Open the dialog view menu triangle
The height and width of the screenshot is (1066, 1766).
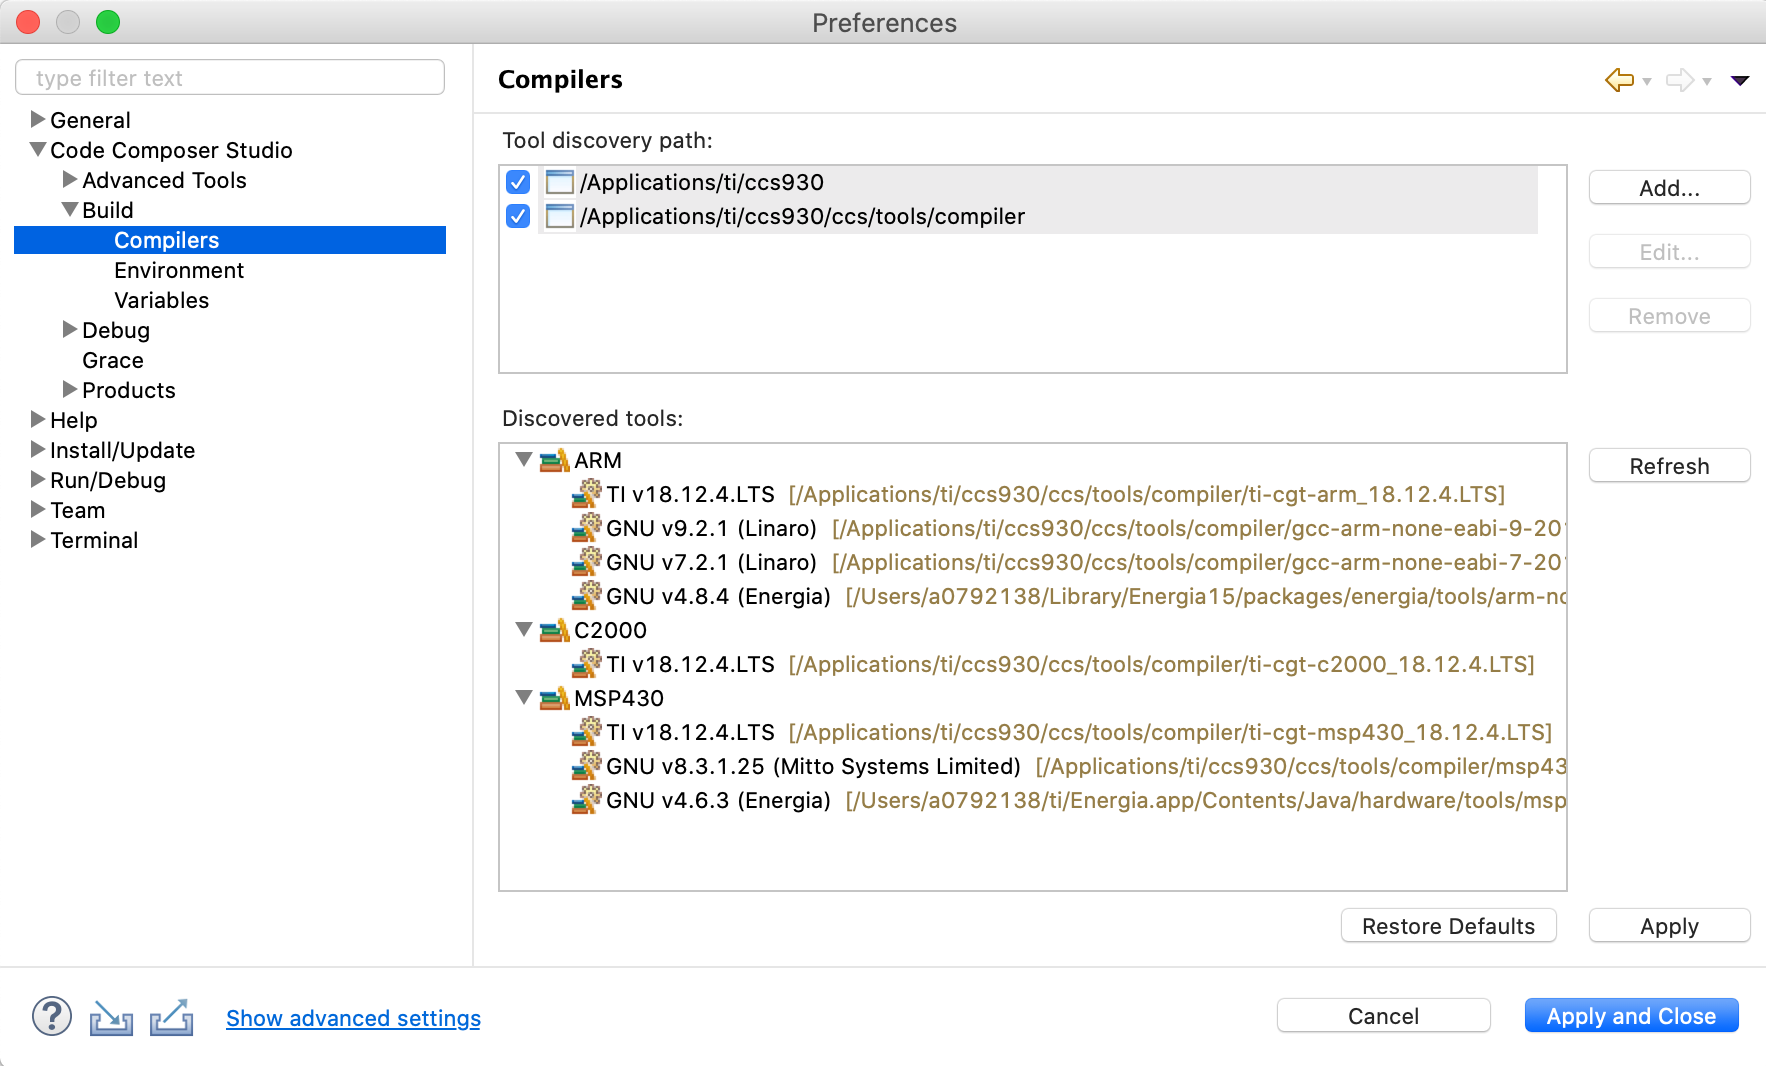(1740, 81)
